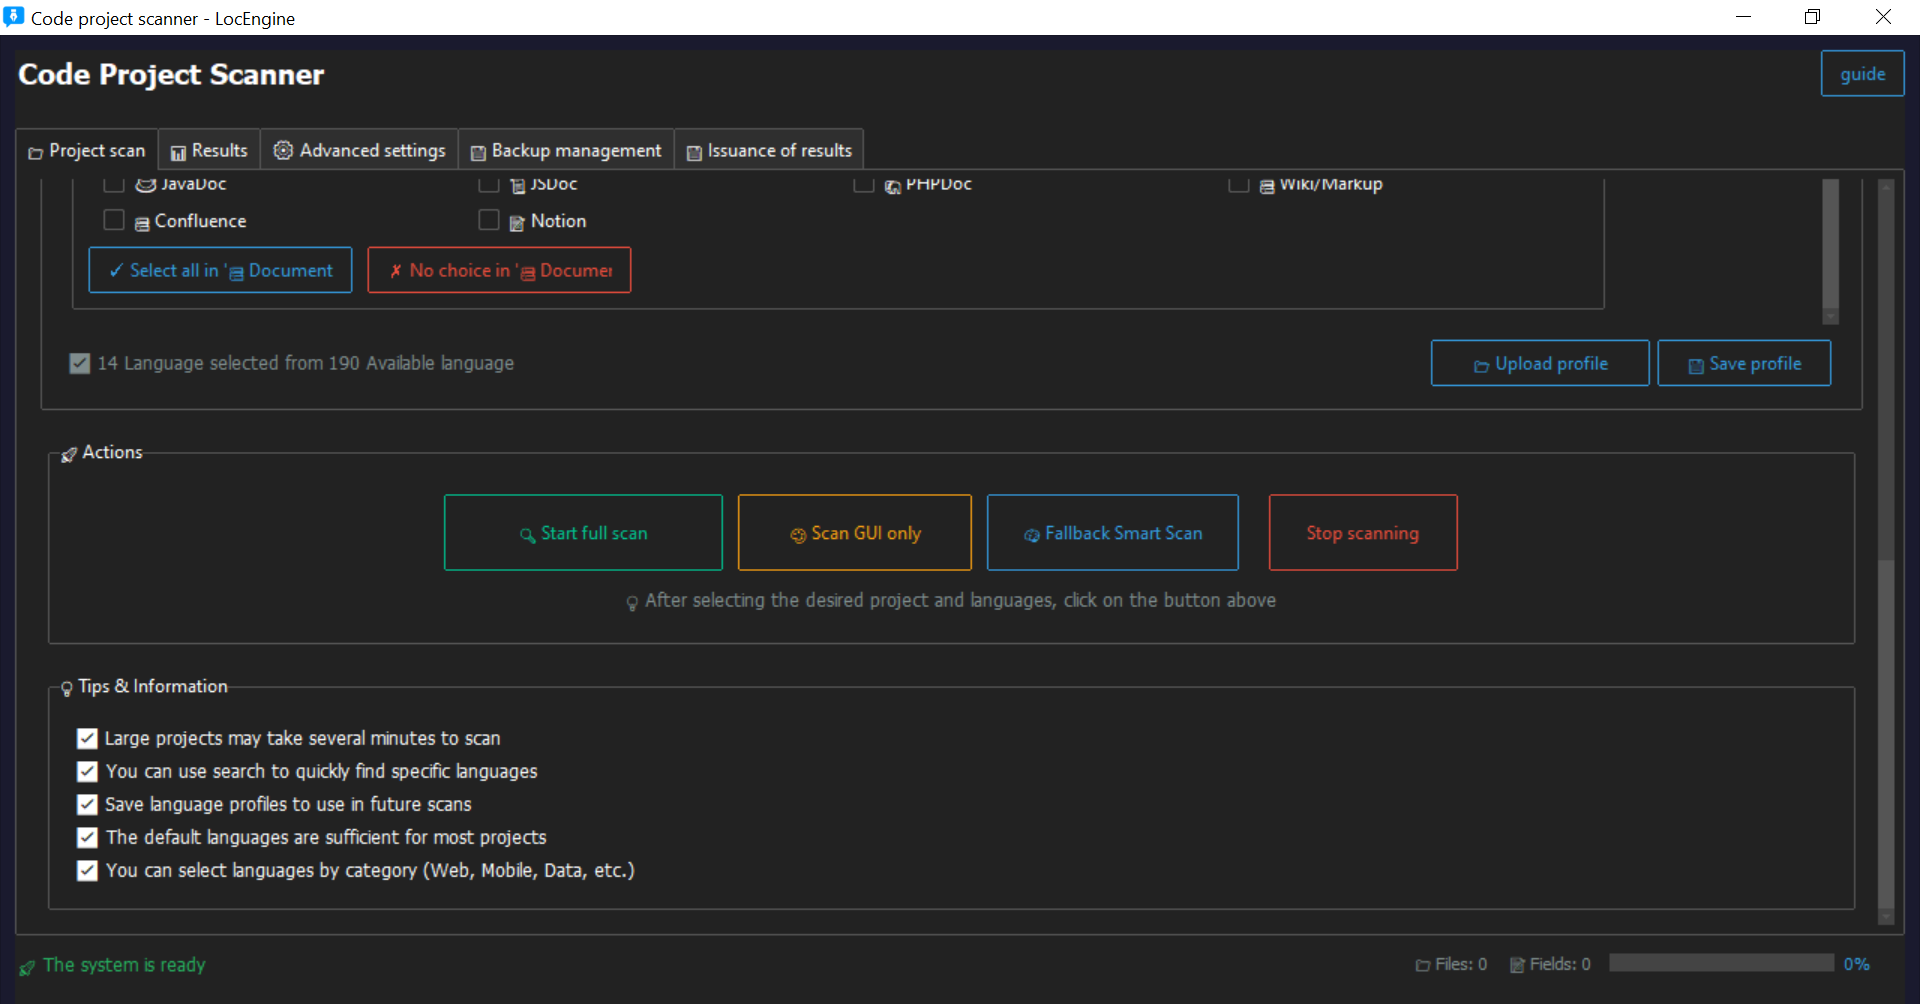This screenshot has height=1004, width=1920.
Task: Click the Fields counter document icon
Action: pos(1517,965)
